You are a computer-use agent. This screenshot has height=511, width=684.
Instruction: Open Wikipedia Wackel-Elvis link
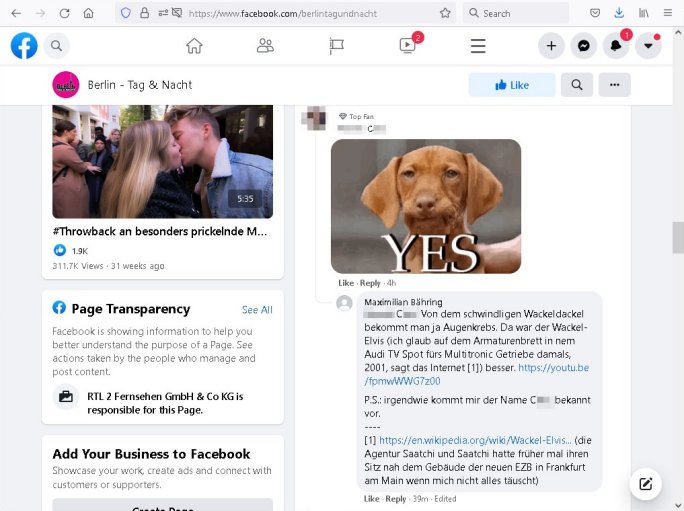tap(475, 440)
